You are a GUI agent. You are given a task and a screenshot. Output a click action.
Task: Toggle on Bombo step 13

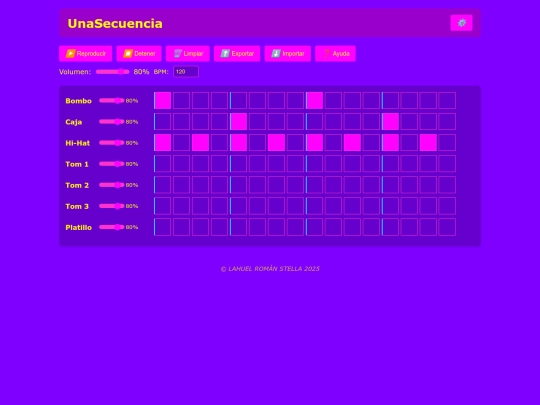click(x=390, y=101)
